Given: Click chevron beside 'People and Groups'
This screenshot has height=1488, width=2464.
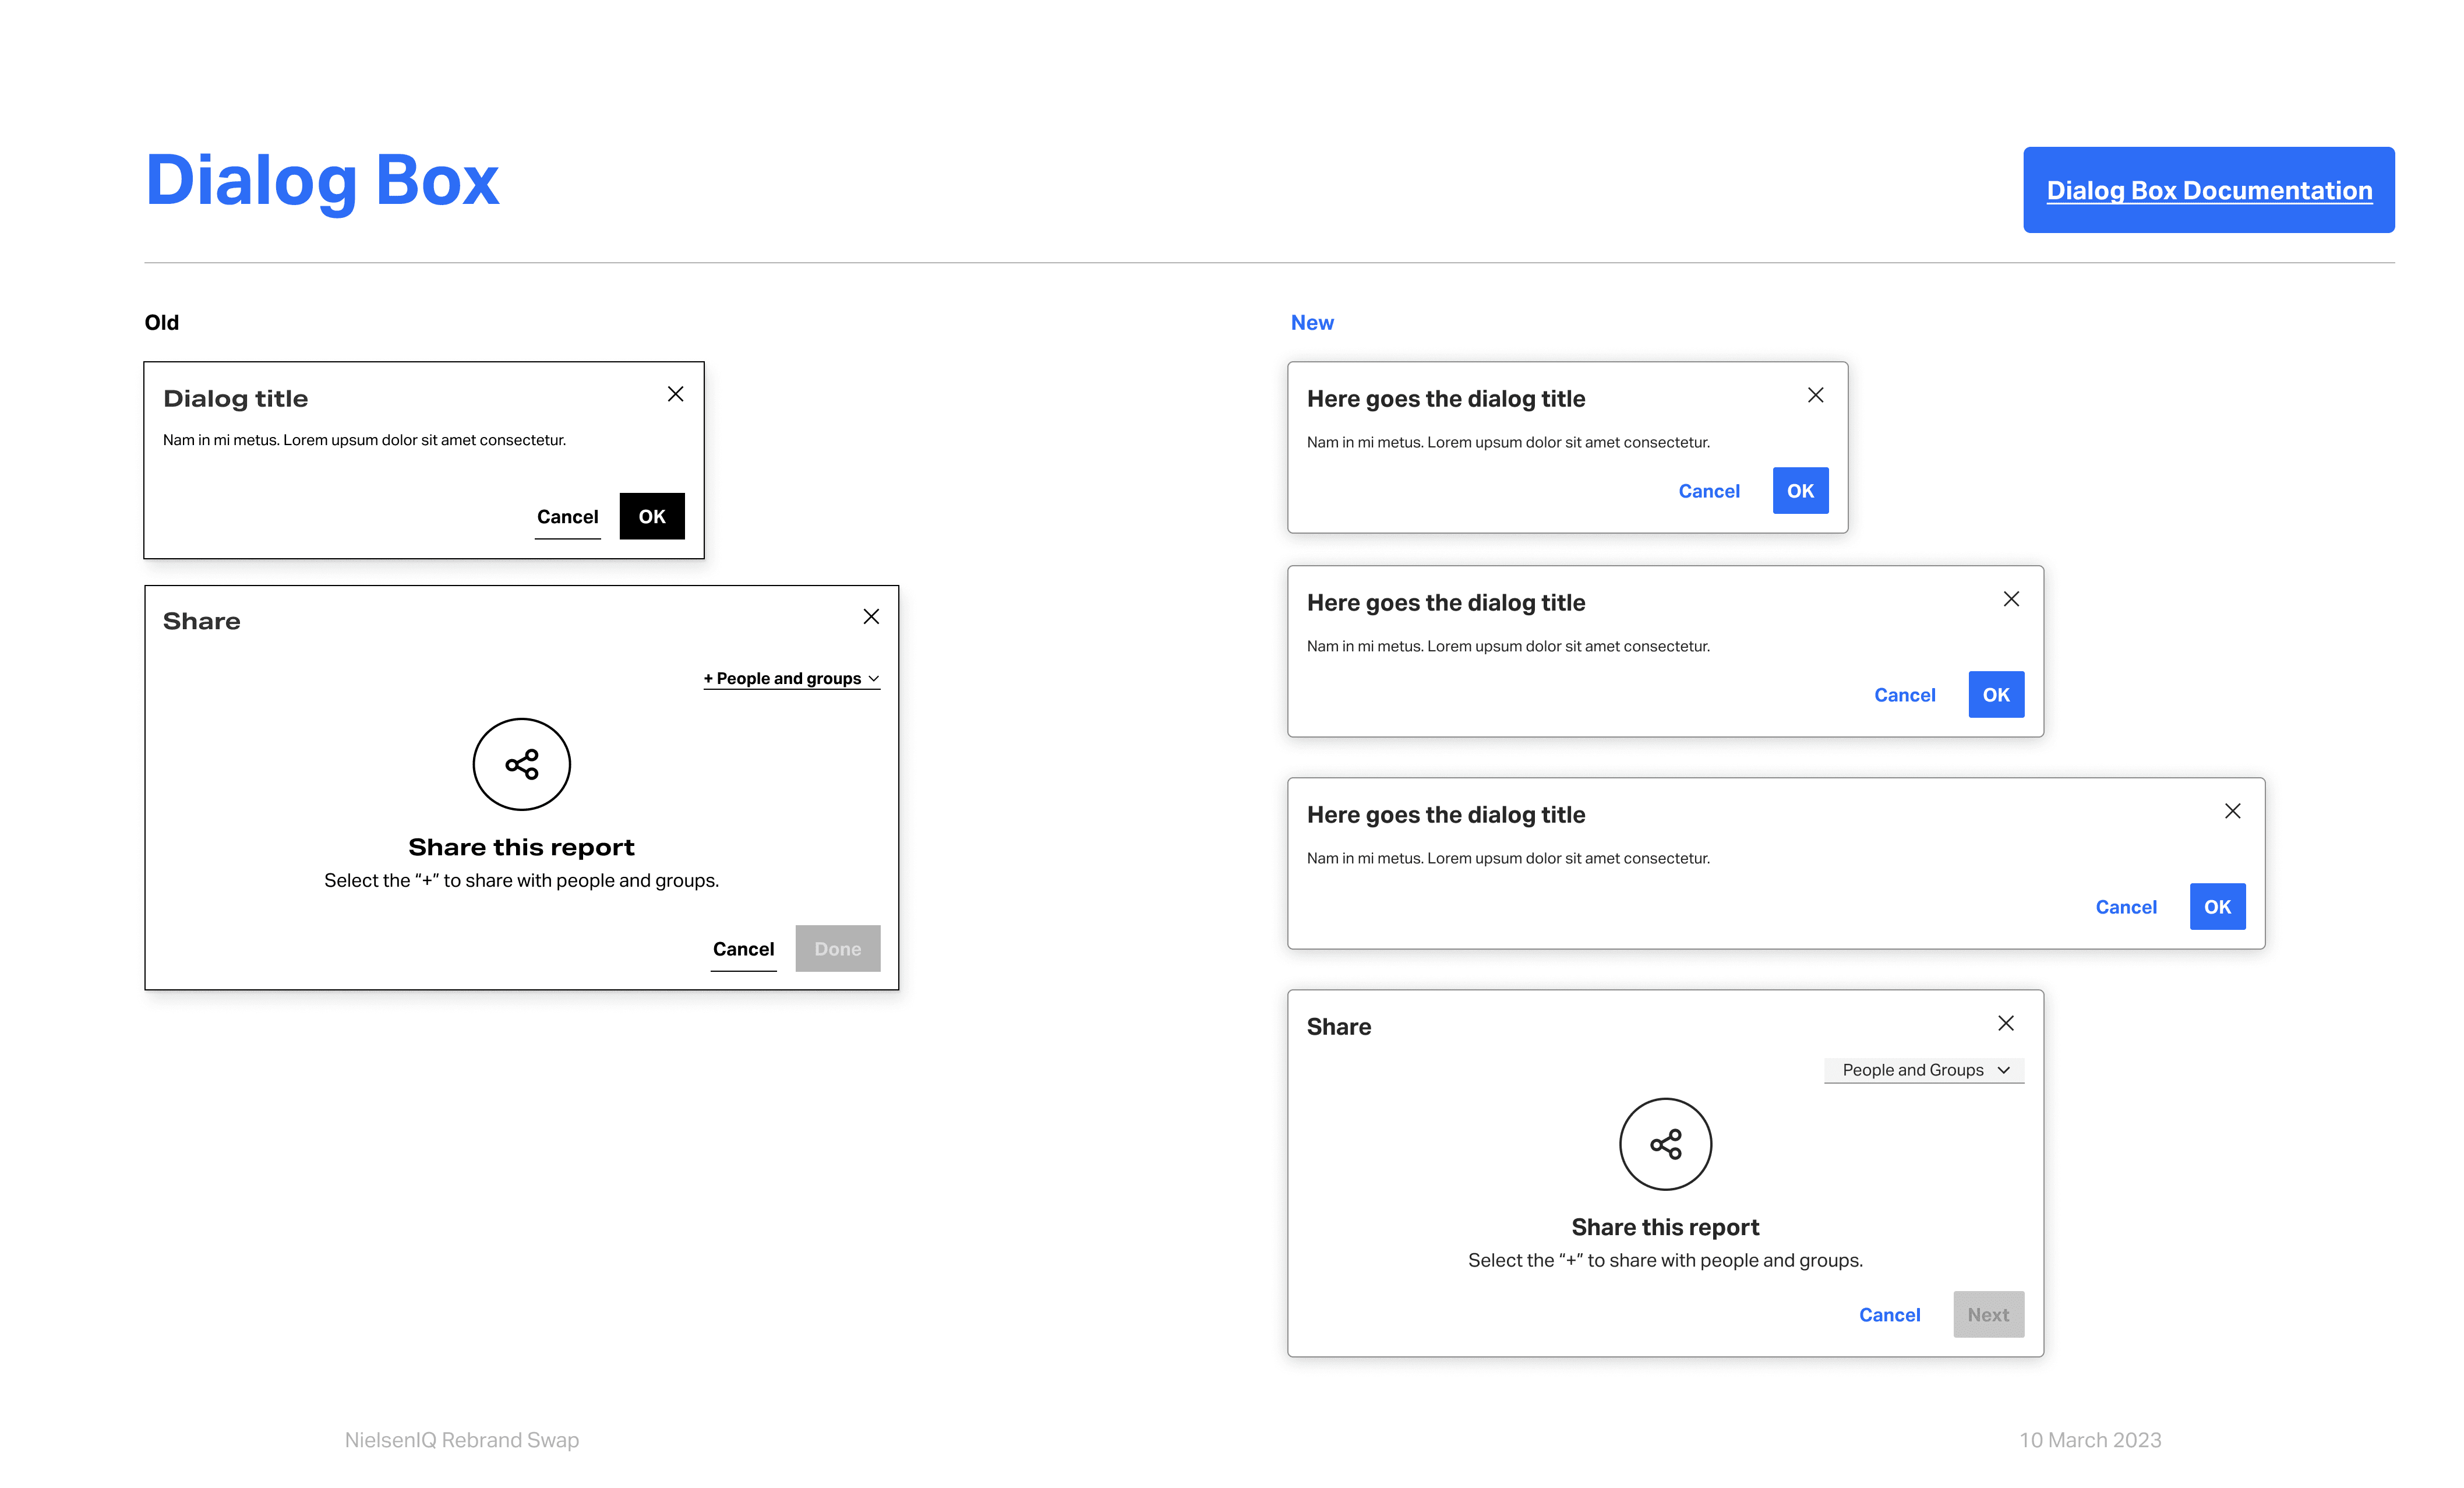Looking at the screenshot, I should pyautogui.click(x=2003, y=1070).
